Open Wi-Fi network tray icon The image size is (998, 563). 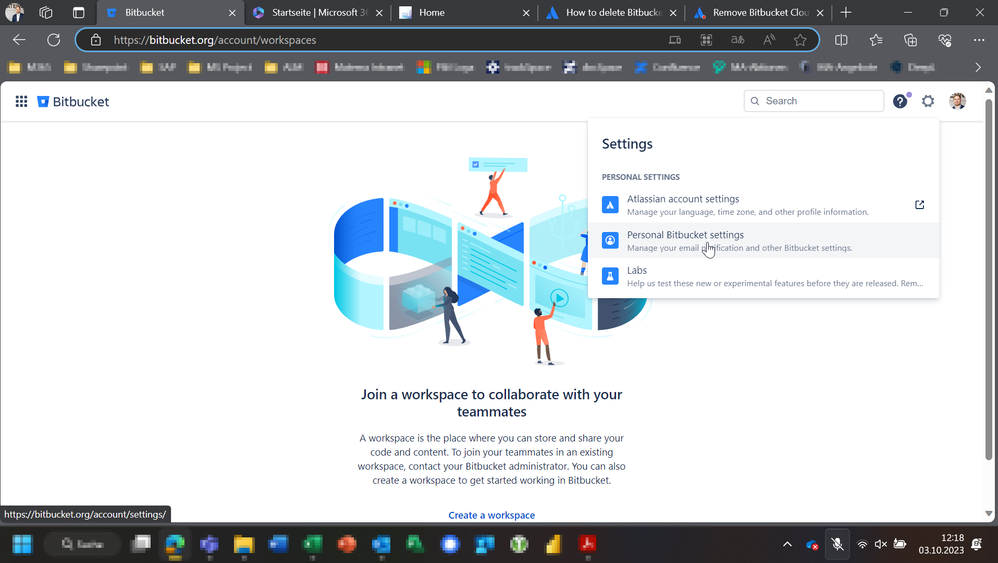tap(862, 544)
